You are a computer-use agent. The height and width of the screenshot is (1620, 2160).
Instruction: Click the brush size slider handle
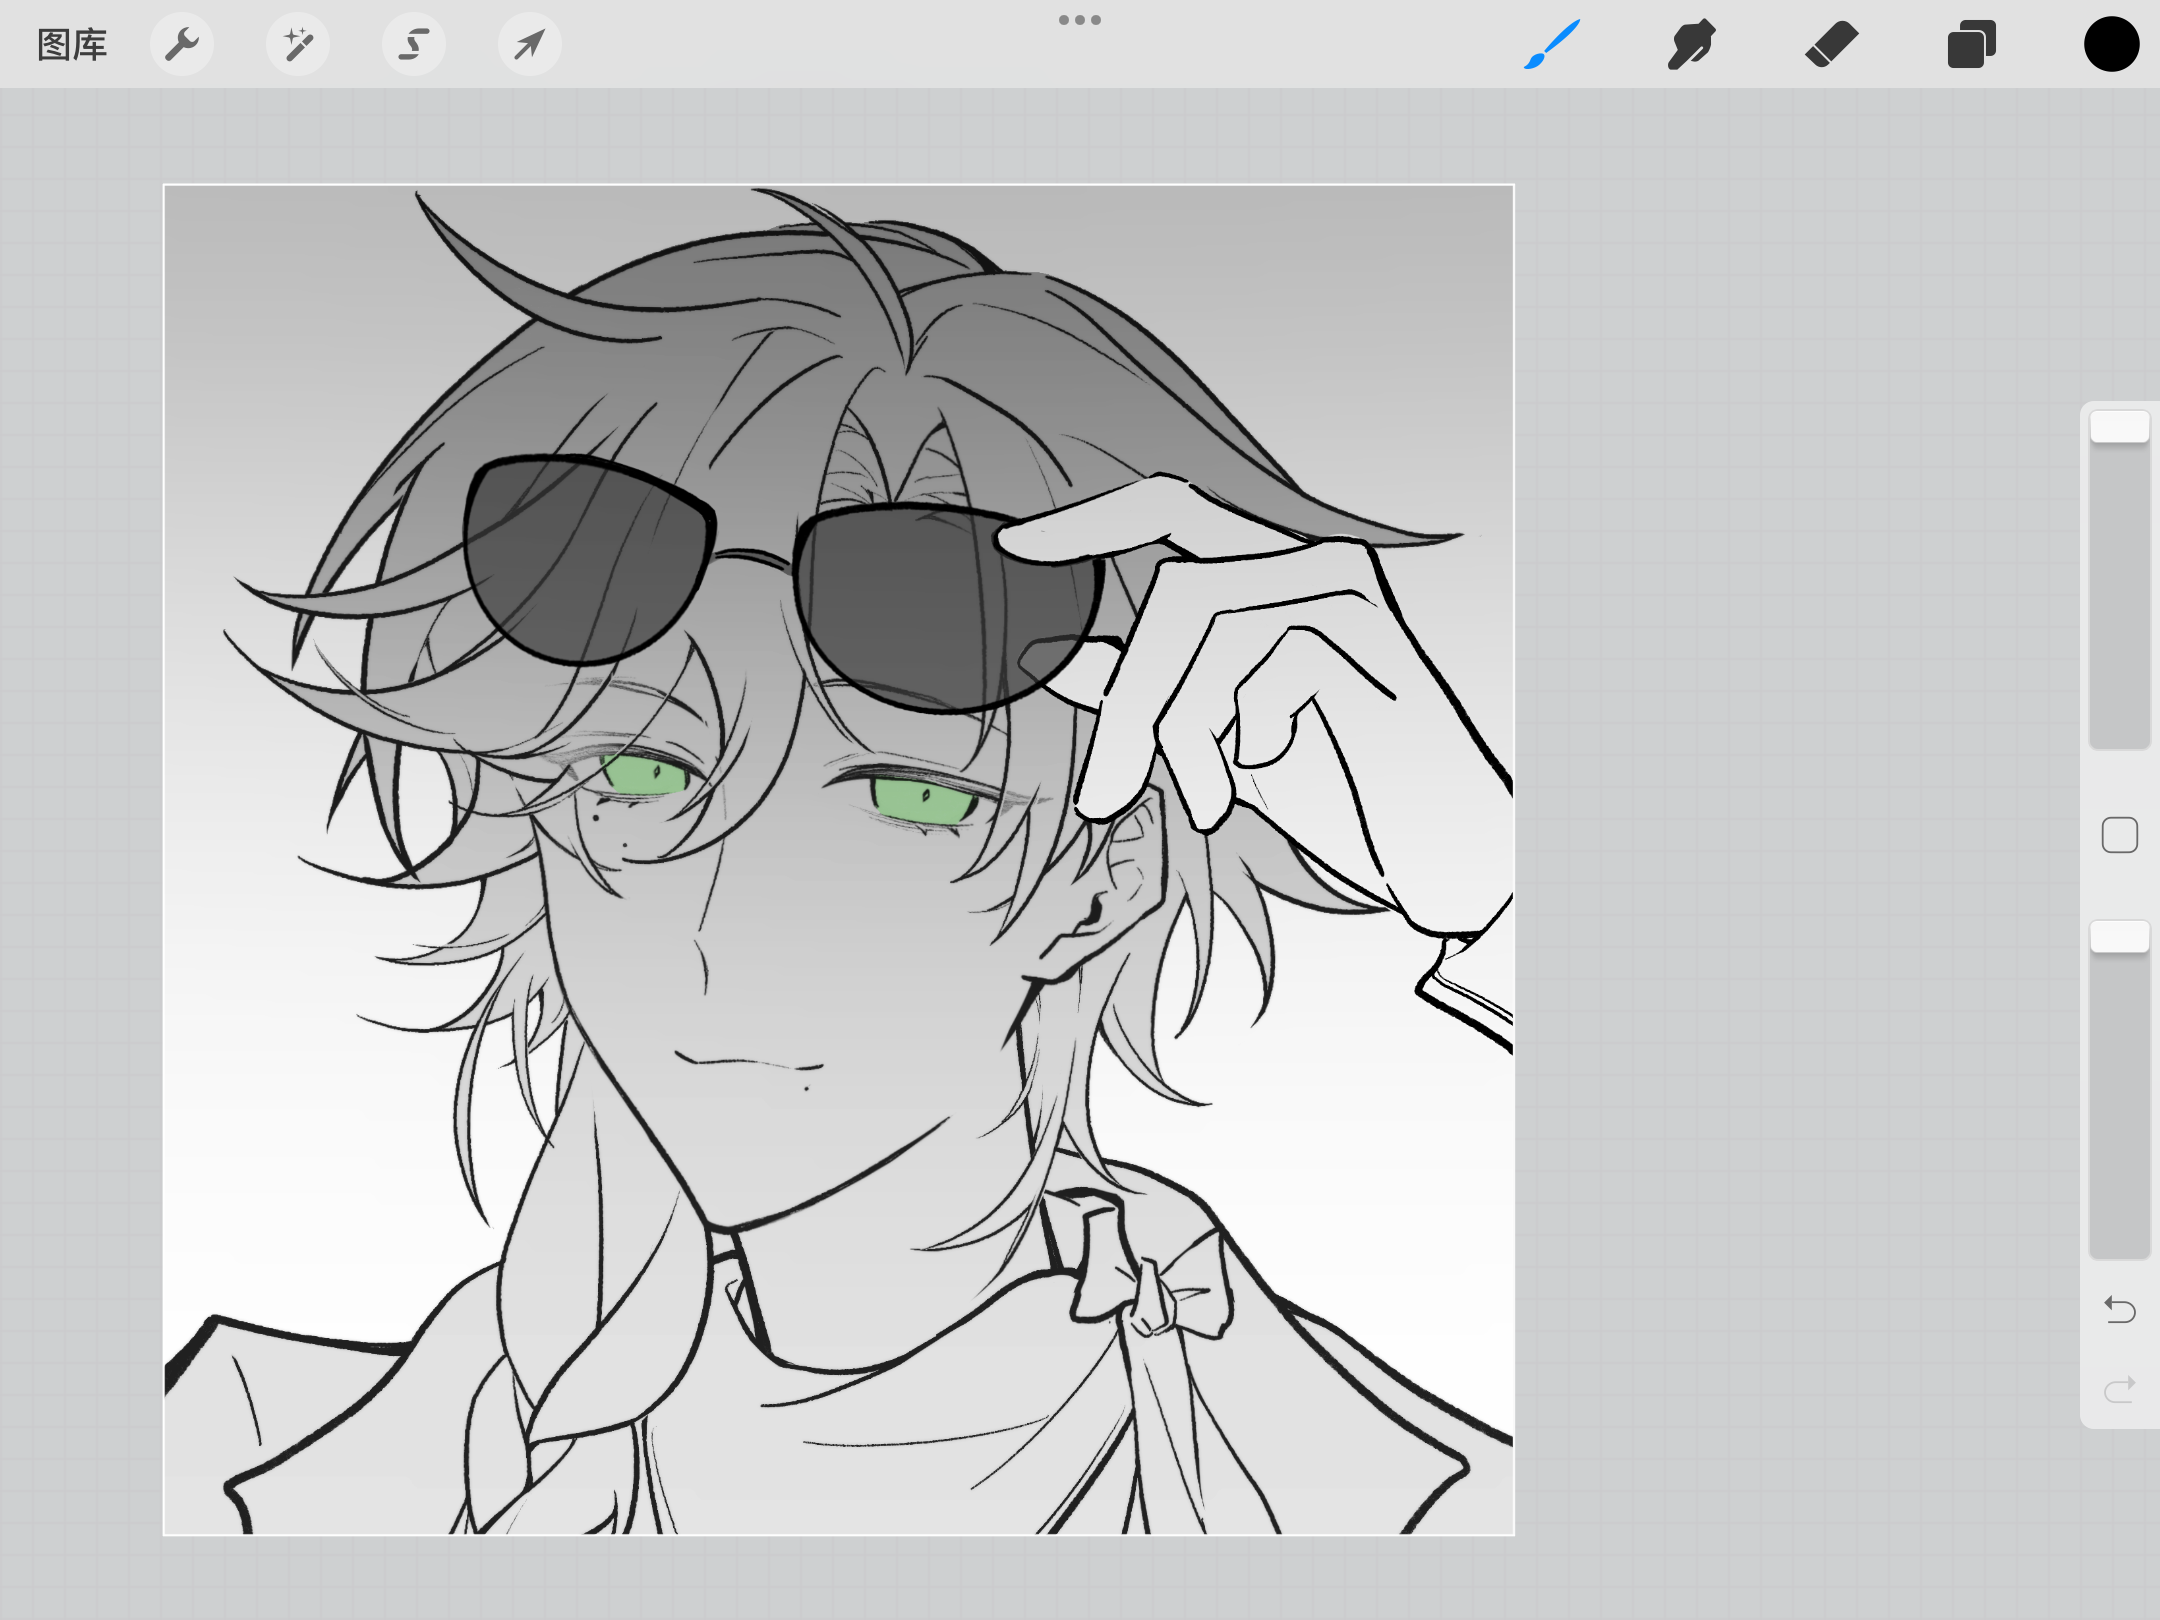pyautogui.click(x=2119, y=427)
